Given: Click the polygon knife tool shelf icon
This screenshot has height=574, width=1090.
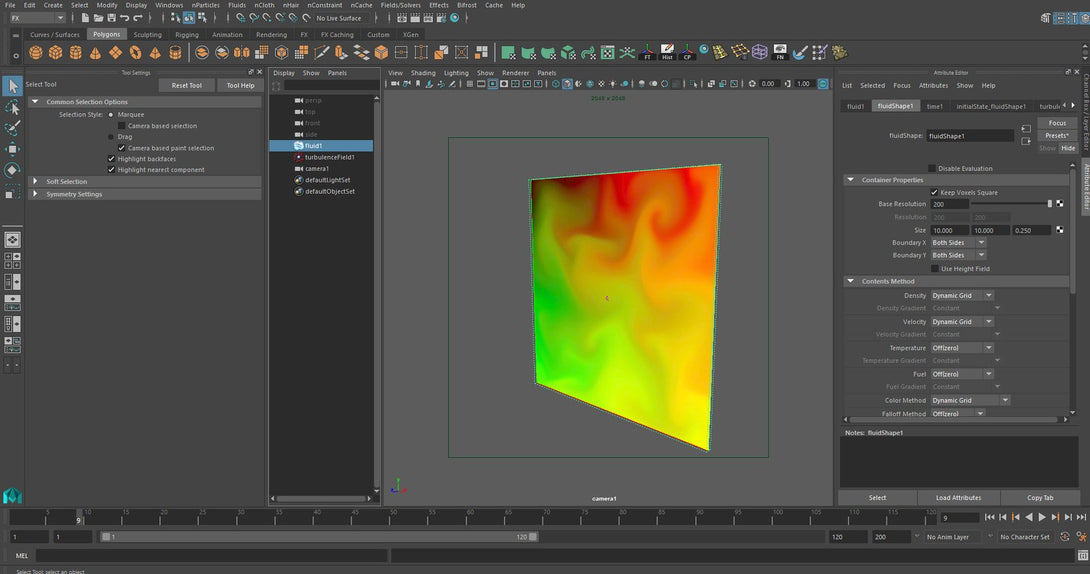Looking at the screenshot, I should tap(322, 53).
